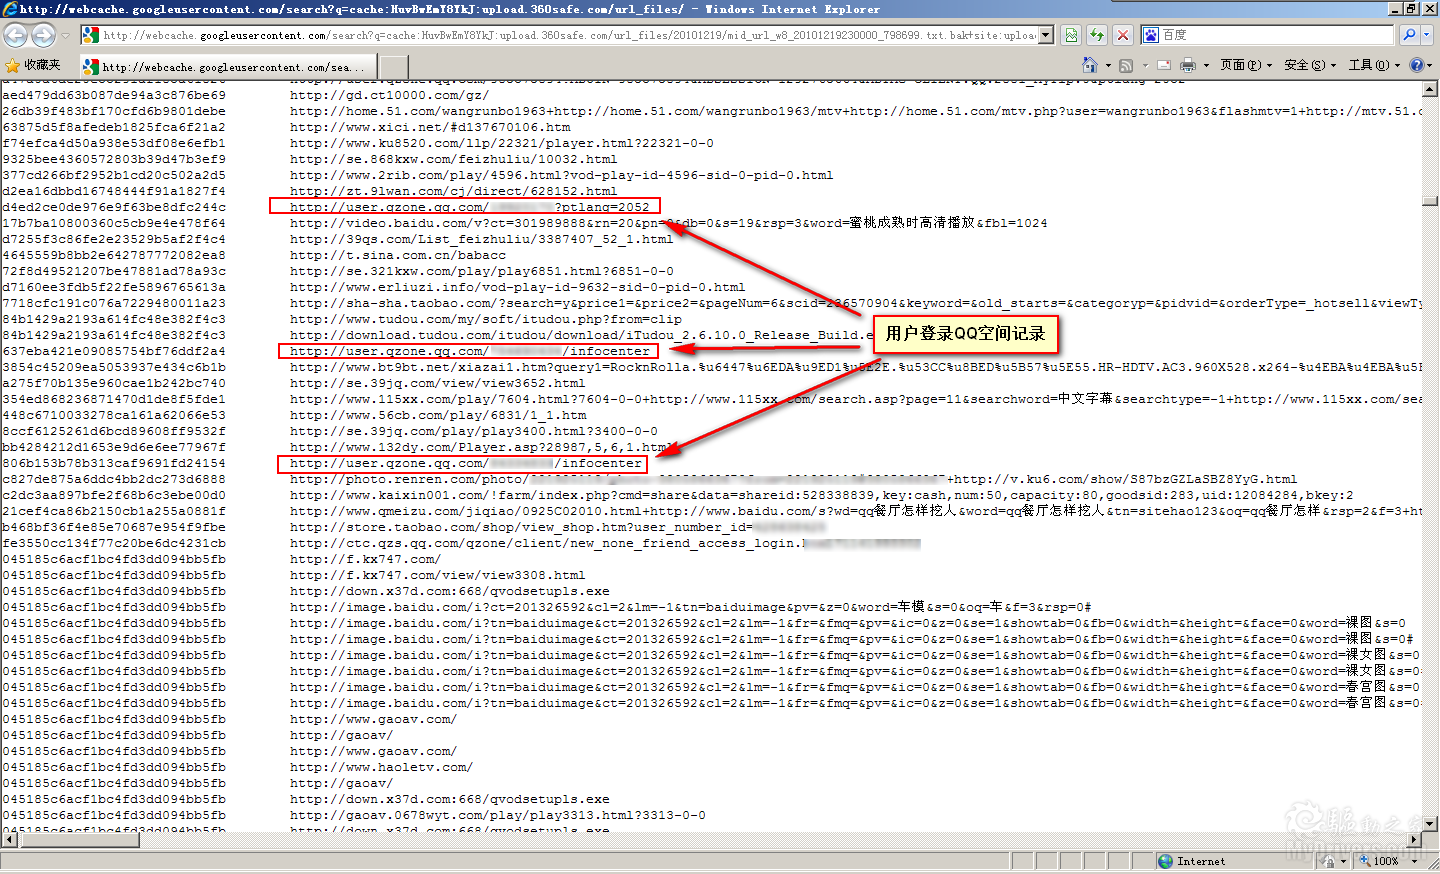
Task: Click the zt.91wan.com URL line
Action: click(x=454, y=191)
